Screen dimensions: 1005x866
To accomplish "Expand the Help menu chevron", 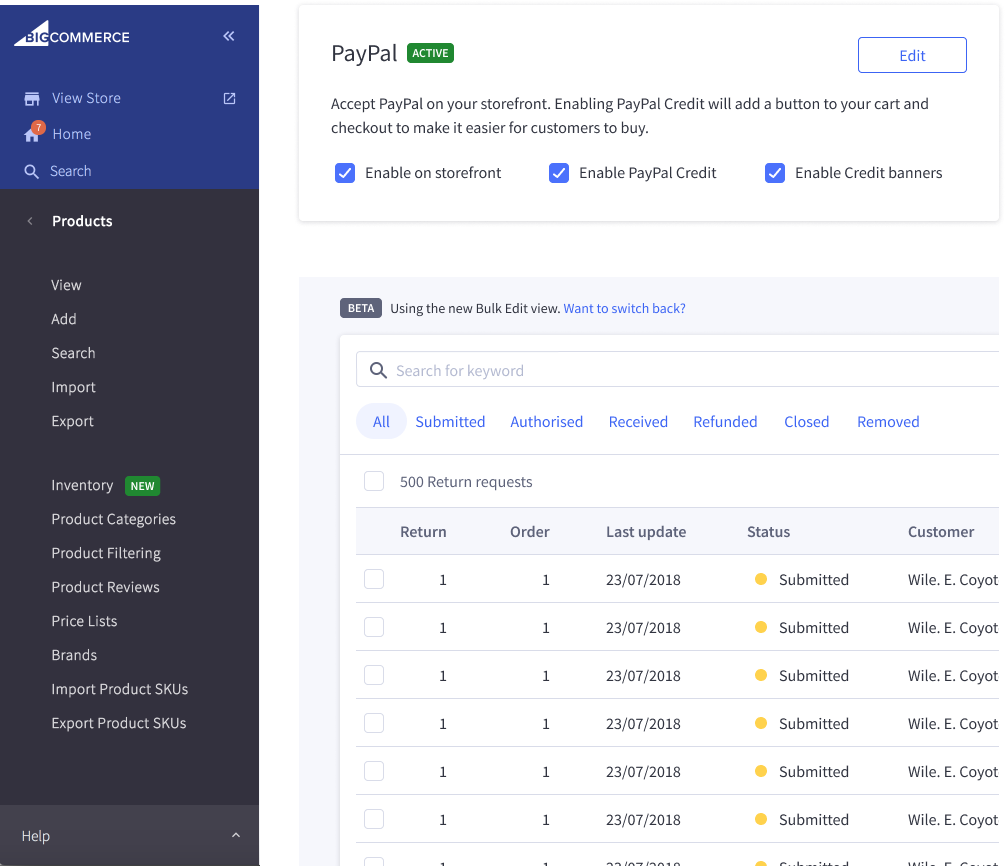I will pos(236,835).
